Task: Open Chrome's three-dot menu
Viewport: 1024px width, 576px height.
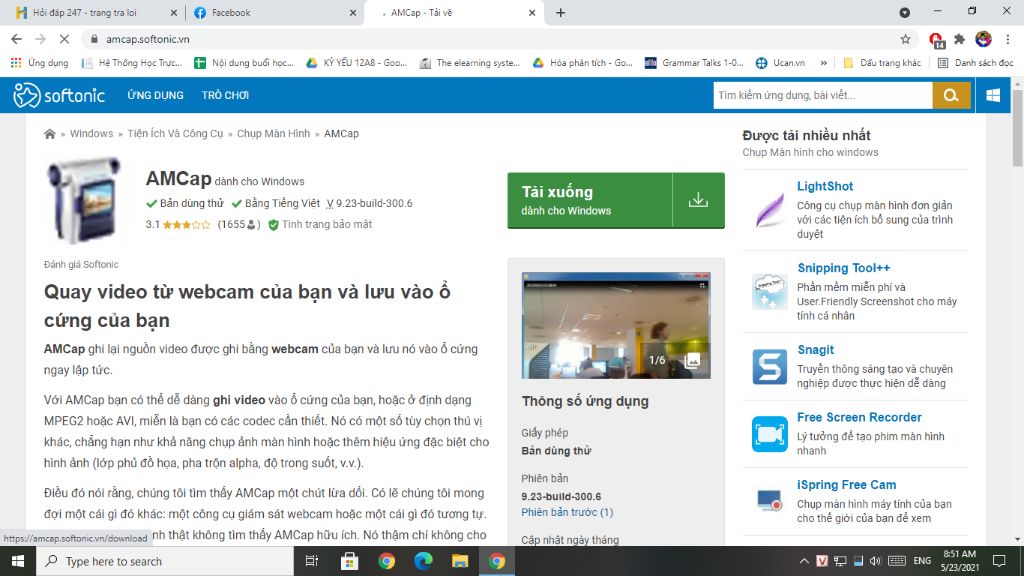Action: [1008, 39]
